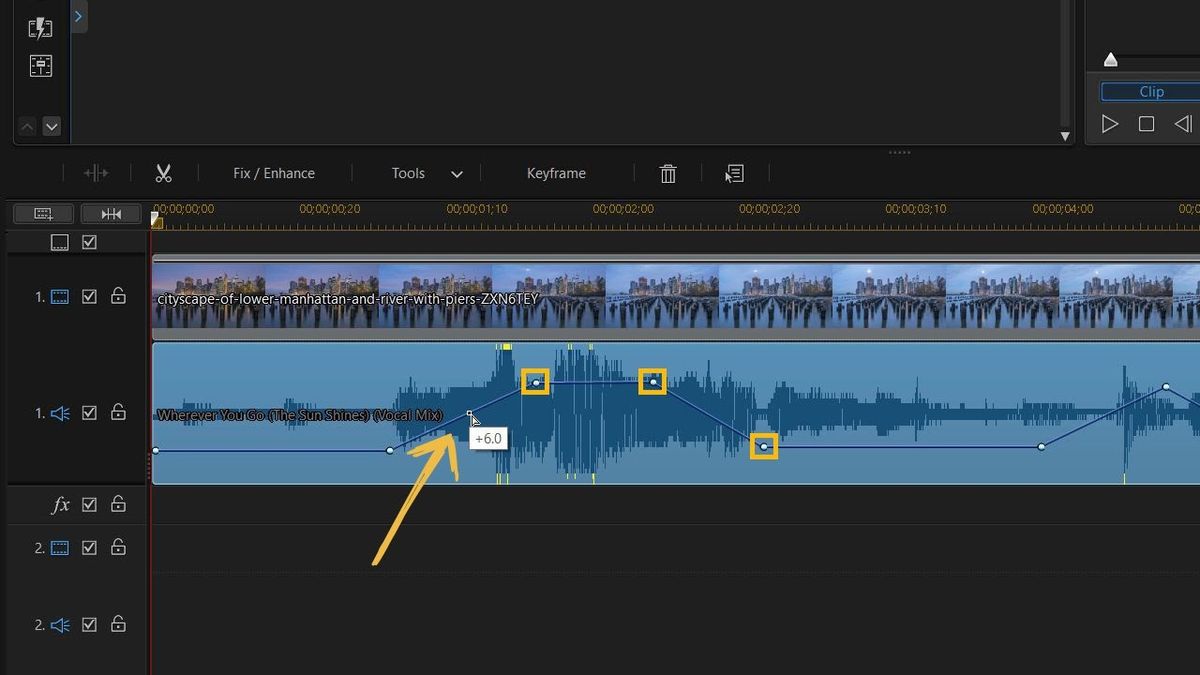Uncheck the enable checkbox on the fx track
Viewport: 1200px width, 675px height.
click(x=89, y=504)
